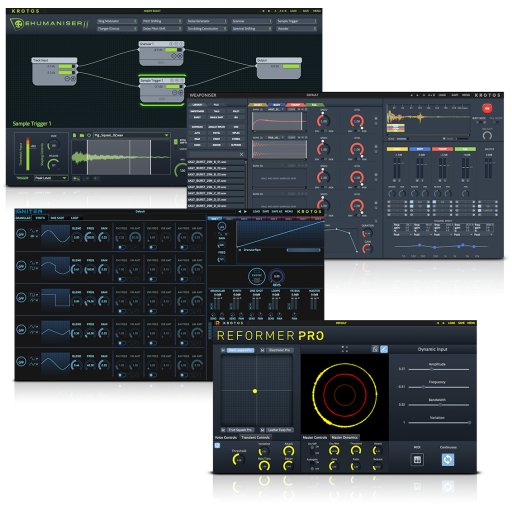This screenshot has width=512, height=512.
Task: Toggle first oscillator ON button in Igniter
Action: click(21, 234)
